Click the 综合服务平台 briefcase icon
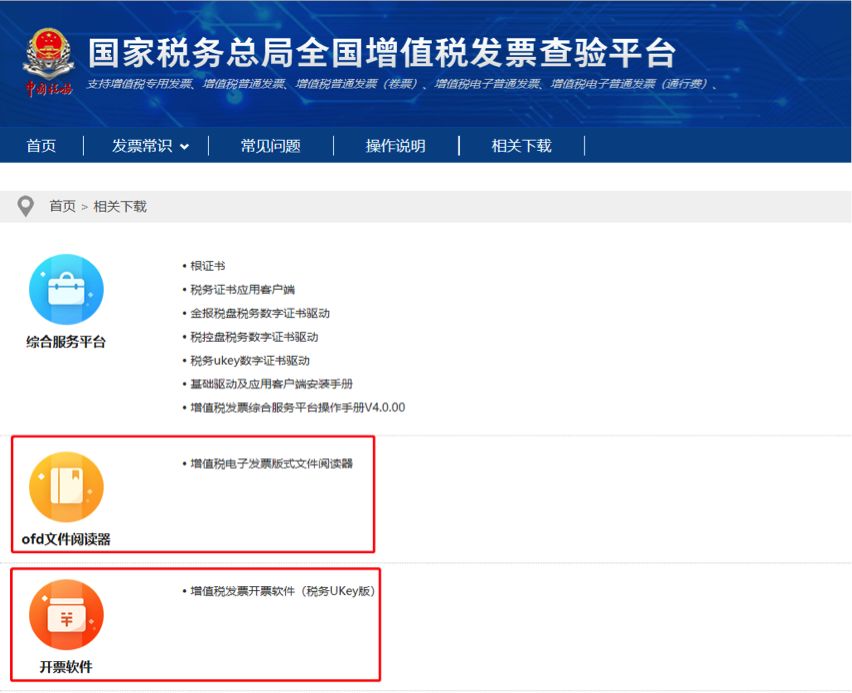This screenshot has height=693, width=852. tap(66, 289)
